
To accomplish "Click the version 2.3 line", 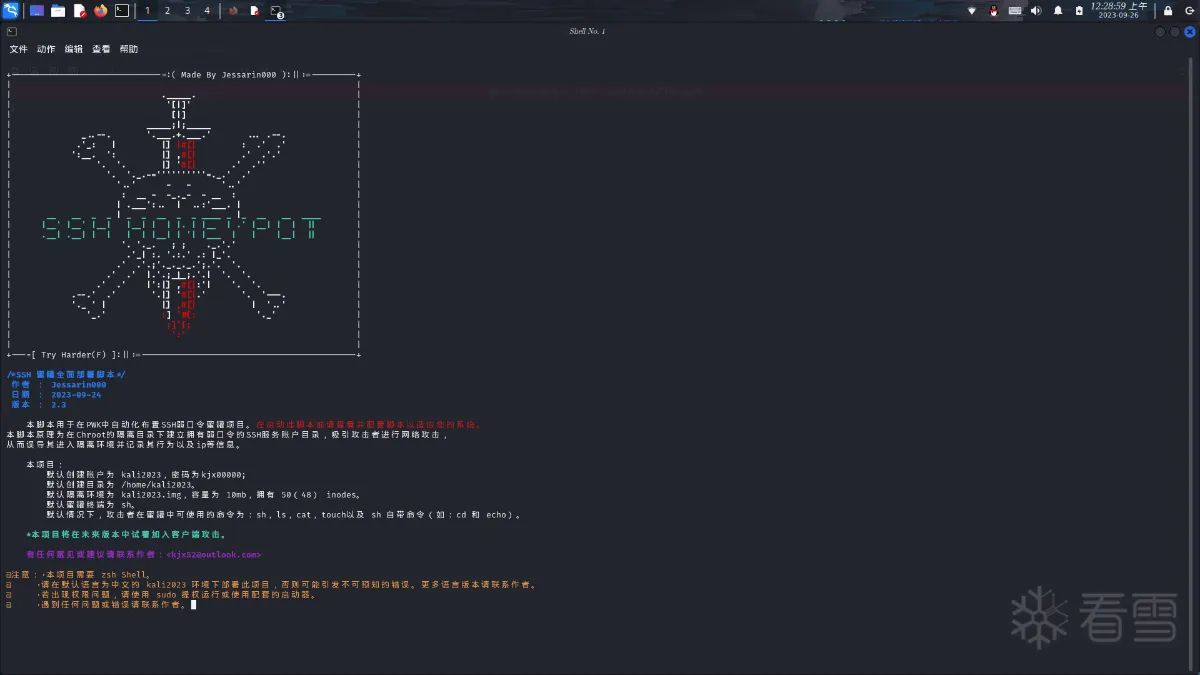I will click(38, 404).
